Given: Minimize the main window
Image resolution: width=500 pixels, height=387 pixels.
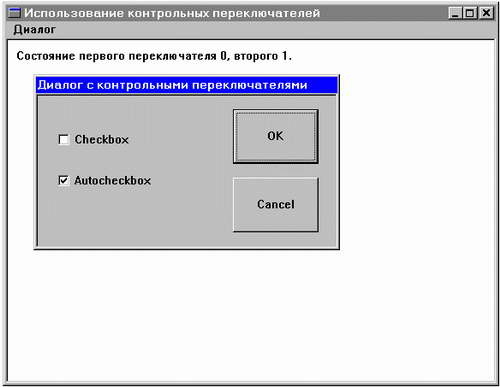Looking at the screenshot, I should 455,13.
